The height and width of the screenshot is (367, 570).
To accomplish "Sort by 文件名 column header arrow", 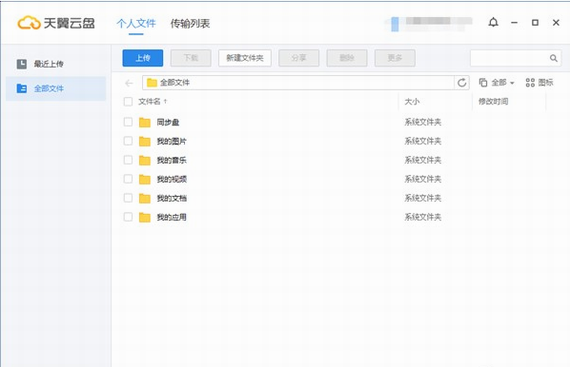I will click(x=165, y=101).
